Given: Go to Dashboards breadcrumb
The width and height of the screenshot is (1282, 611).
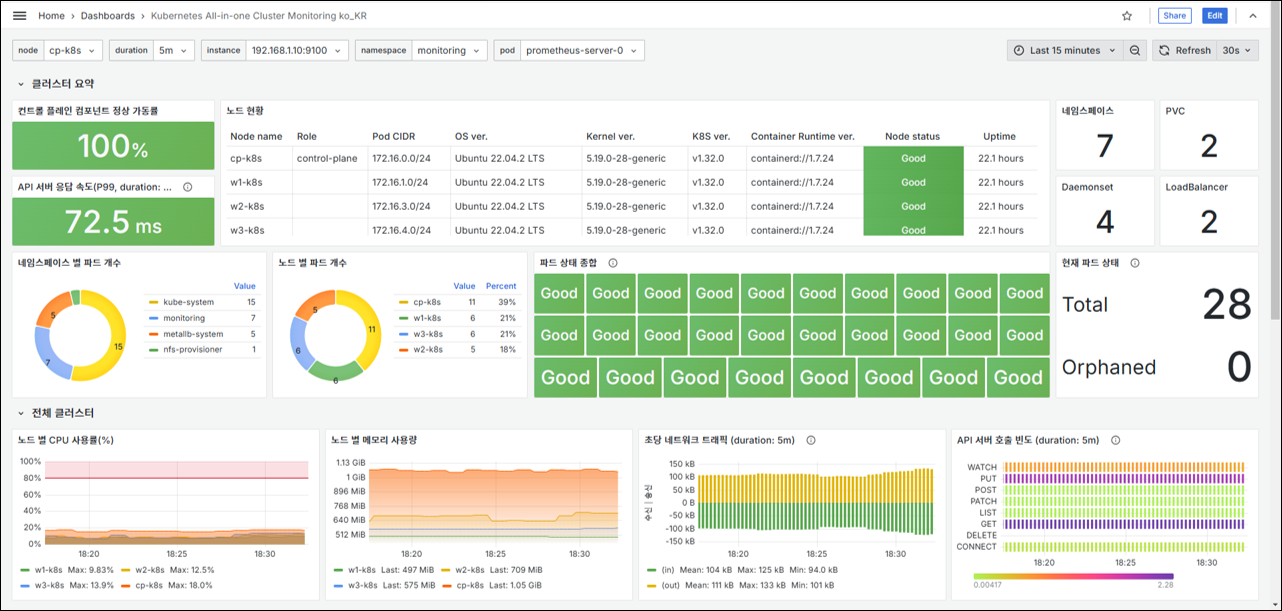Looking at the screenshot, I should pyautogui.click(x=107, y=16).
